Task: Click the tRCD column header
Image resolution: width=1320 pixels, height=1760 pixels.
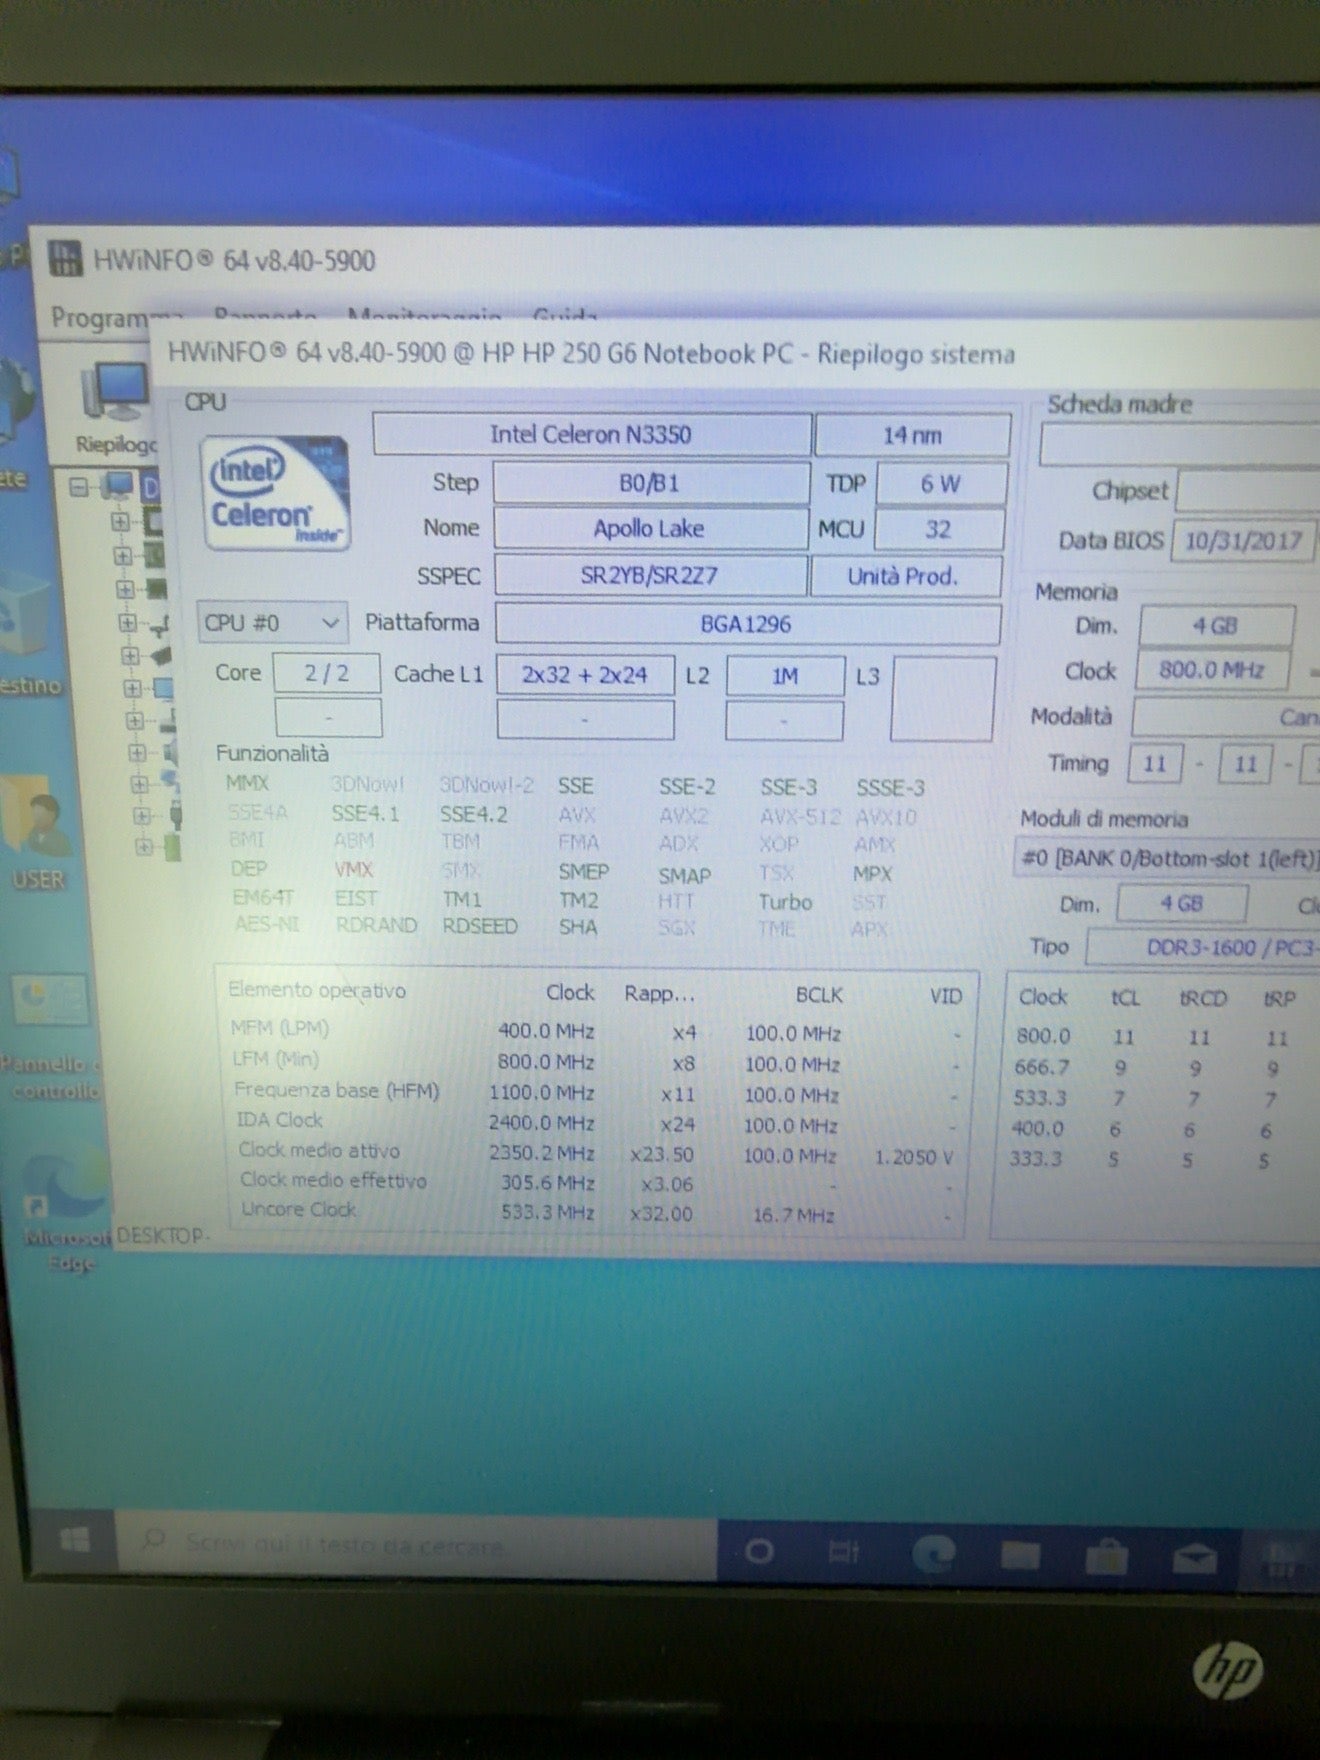Action: click(x=1203, y=998)
